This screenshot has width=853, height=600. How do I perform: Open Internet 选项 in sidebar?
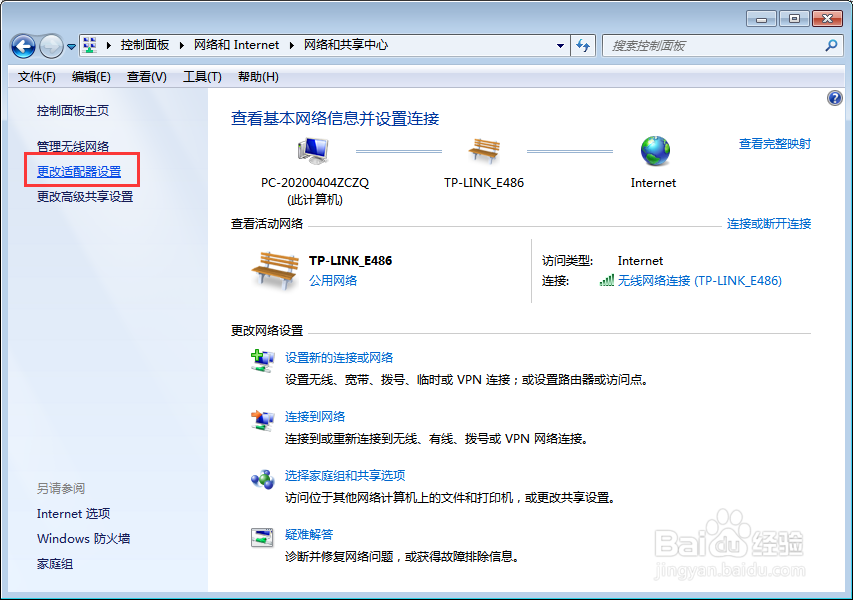73,514
